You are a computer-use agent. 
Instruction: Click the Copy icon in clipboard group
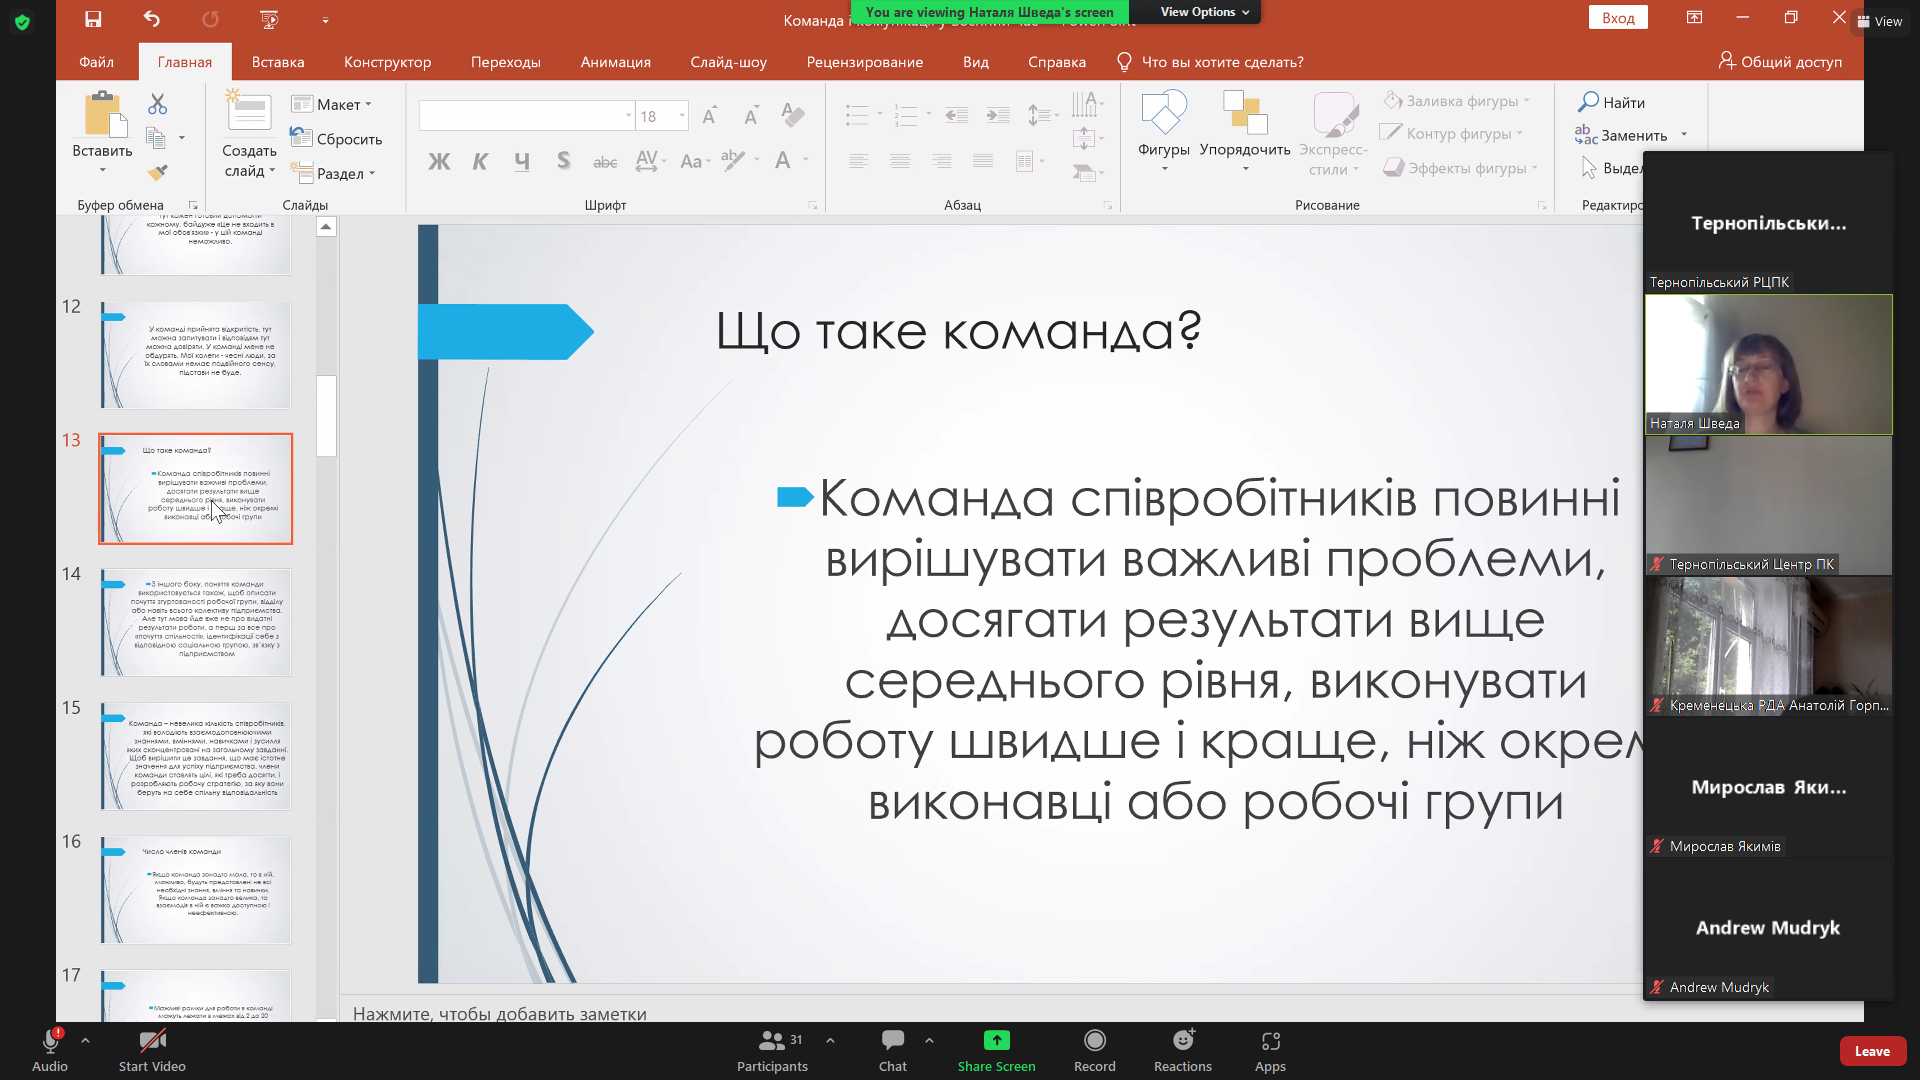click(156, 138)
